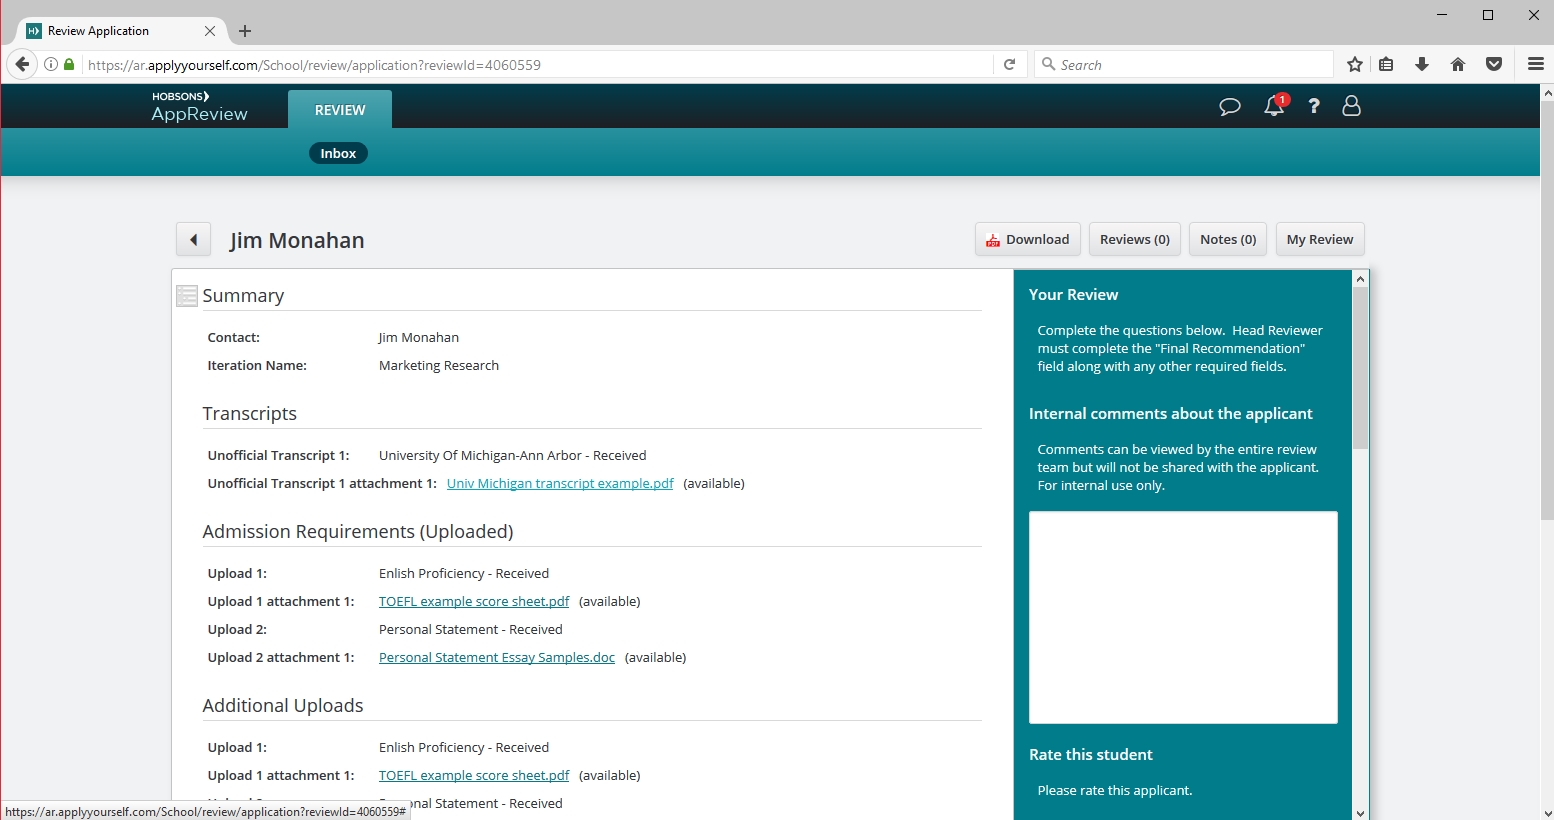Image resolution: width=1554 pixels, height=820 pixels.
Task: Click the bookmark star icon
Action: click(x=1355, y=65)
